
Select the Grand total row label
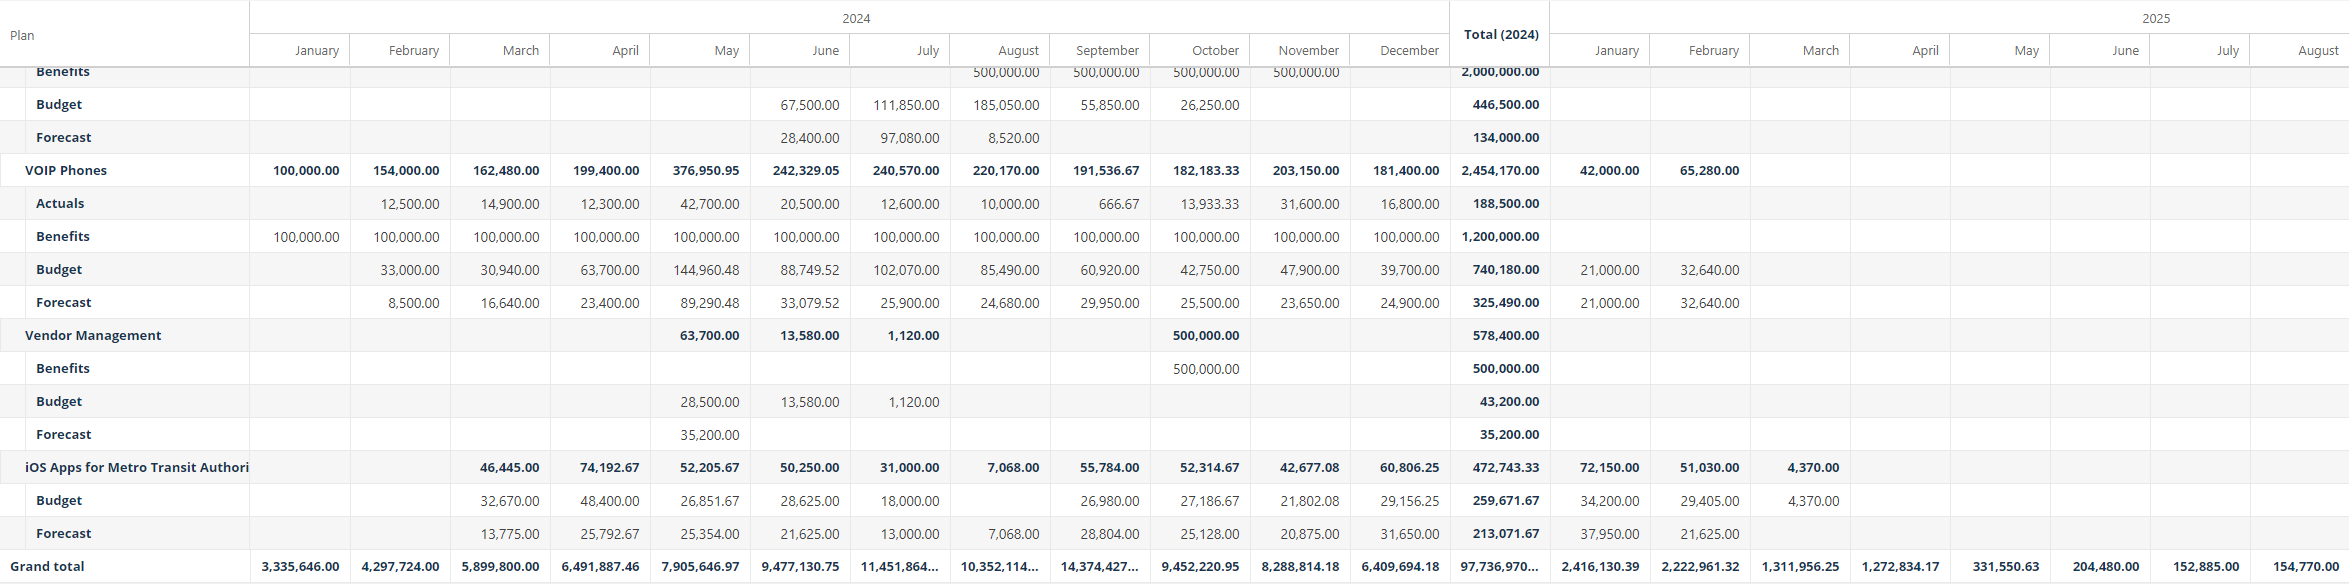(124, 566)
